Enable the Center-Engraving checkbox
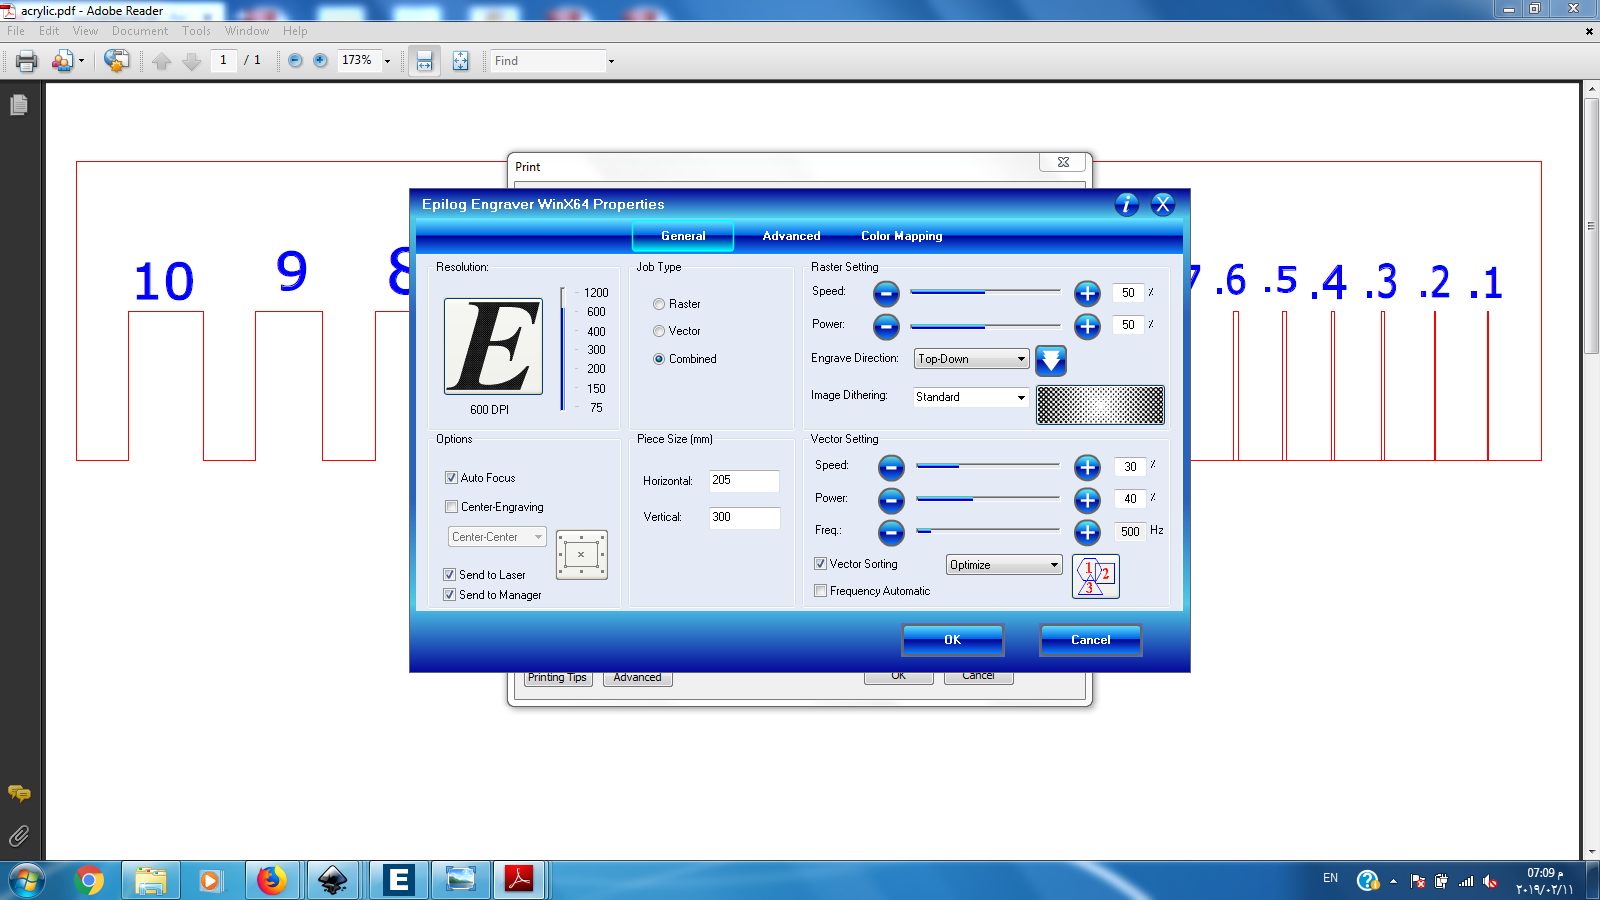Viewport: 1600px width, 900px height. pyautogui.click(x=451, y=507)
